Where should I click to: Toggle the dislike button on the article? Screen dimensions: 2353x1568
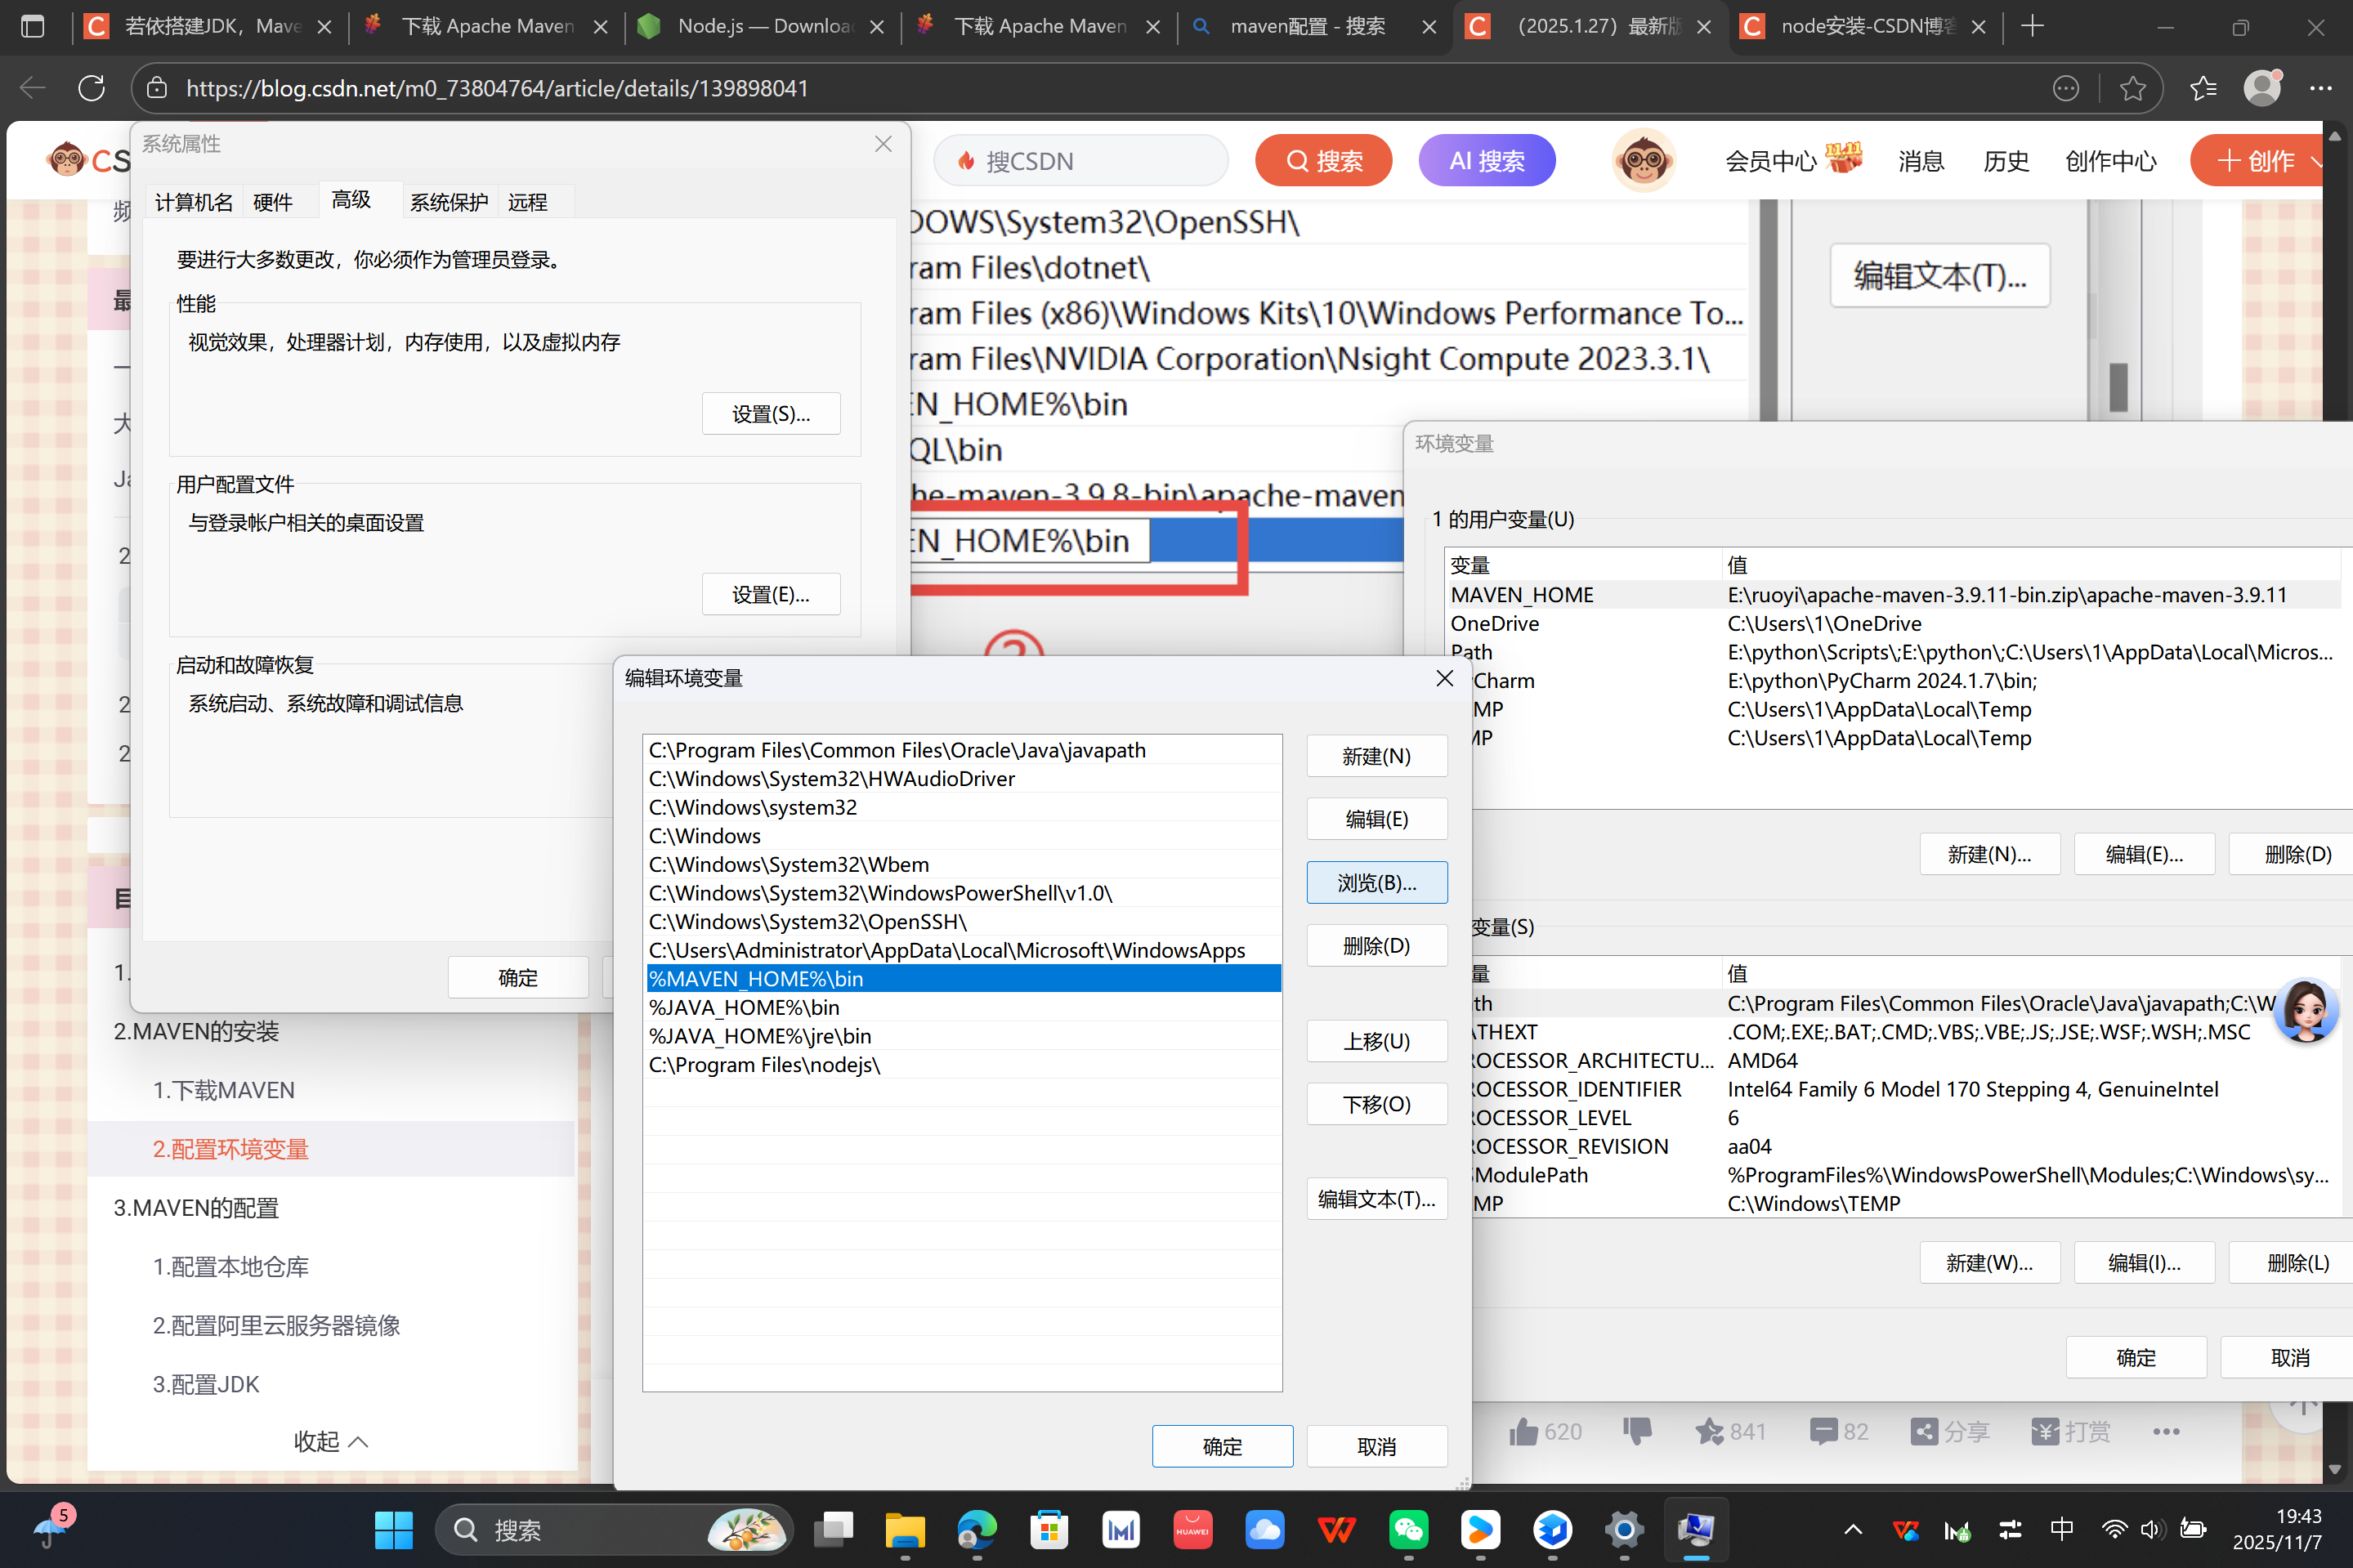pyautogui.click(x=1637, y=1432)
